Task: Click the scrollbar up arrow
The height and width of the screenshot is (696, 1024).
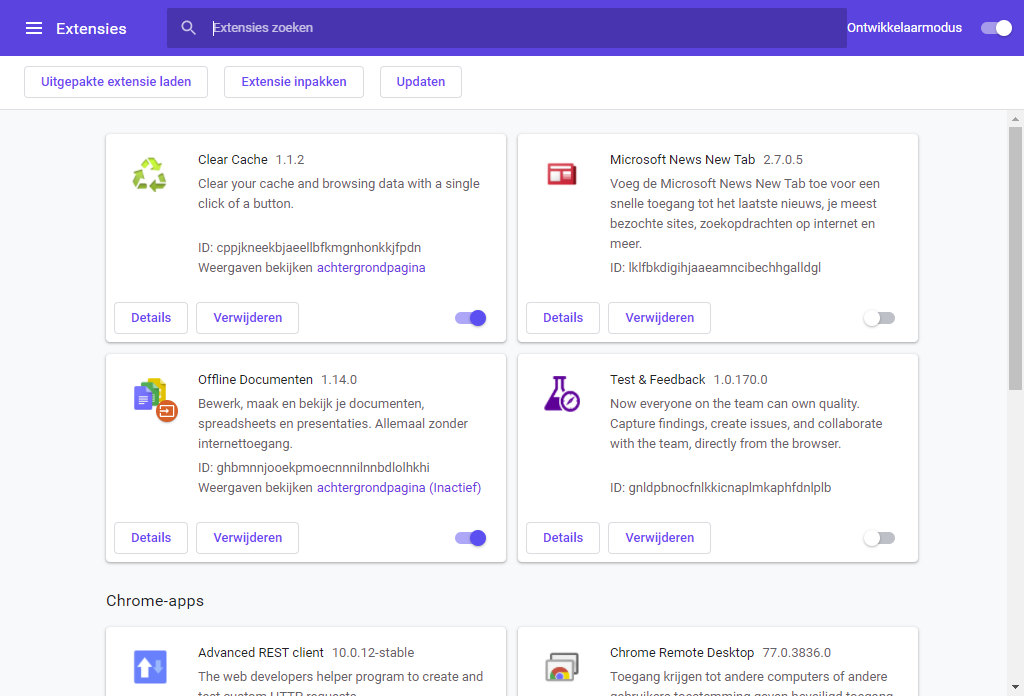Action: pyautogui.click(x=1015, y=119)
